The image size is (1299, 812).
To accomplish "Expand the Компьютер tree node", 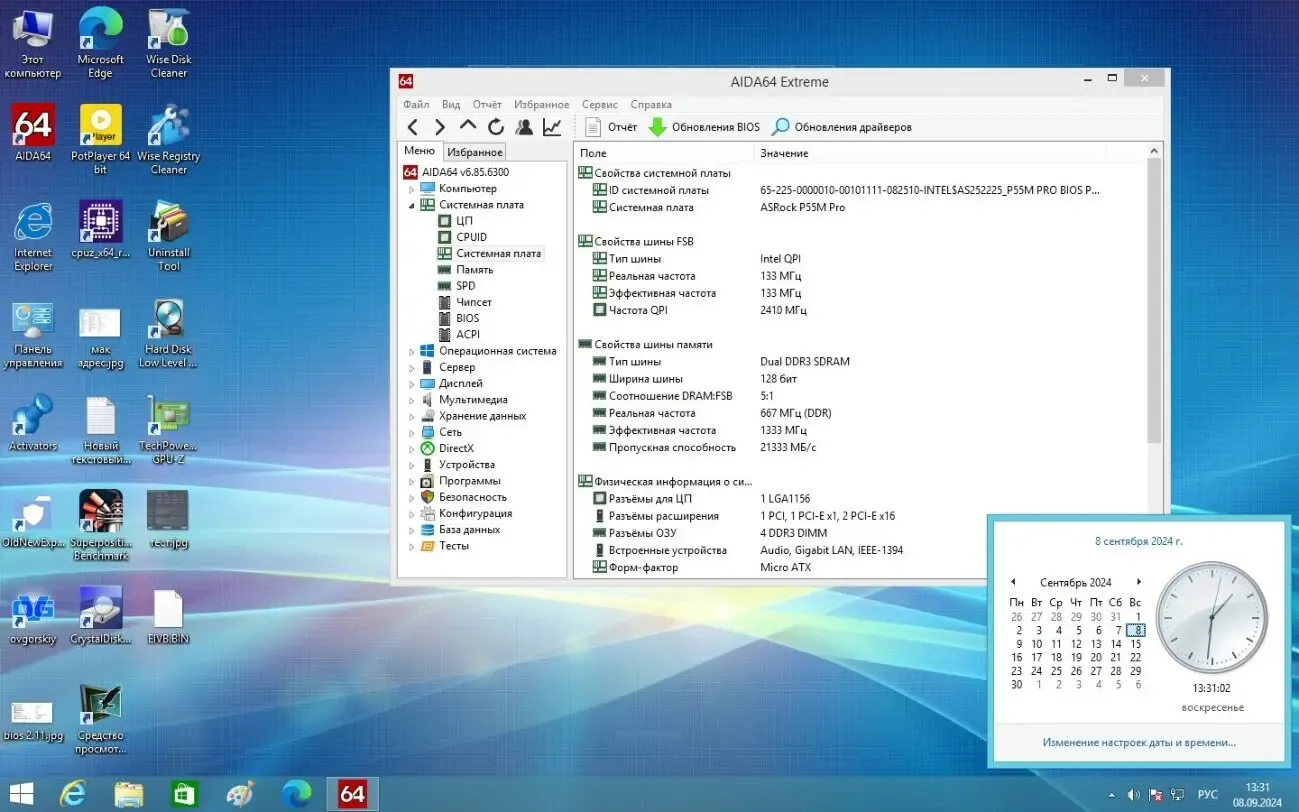I will (411, 189).
